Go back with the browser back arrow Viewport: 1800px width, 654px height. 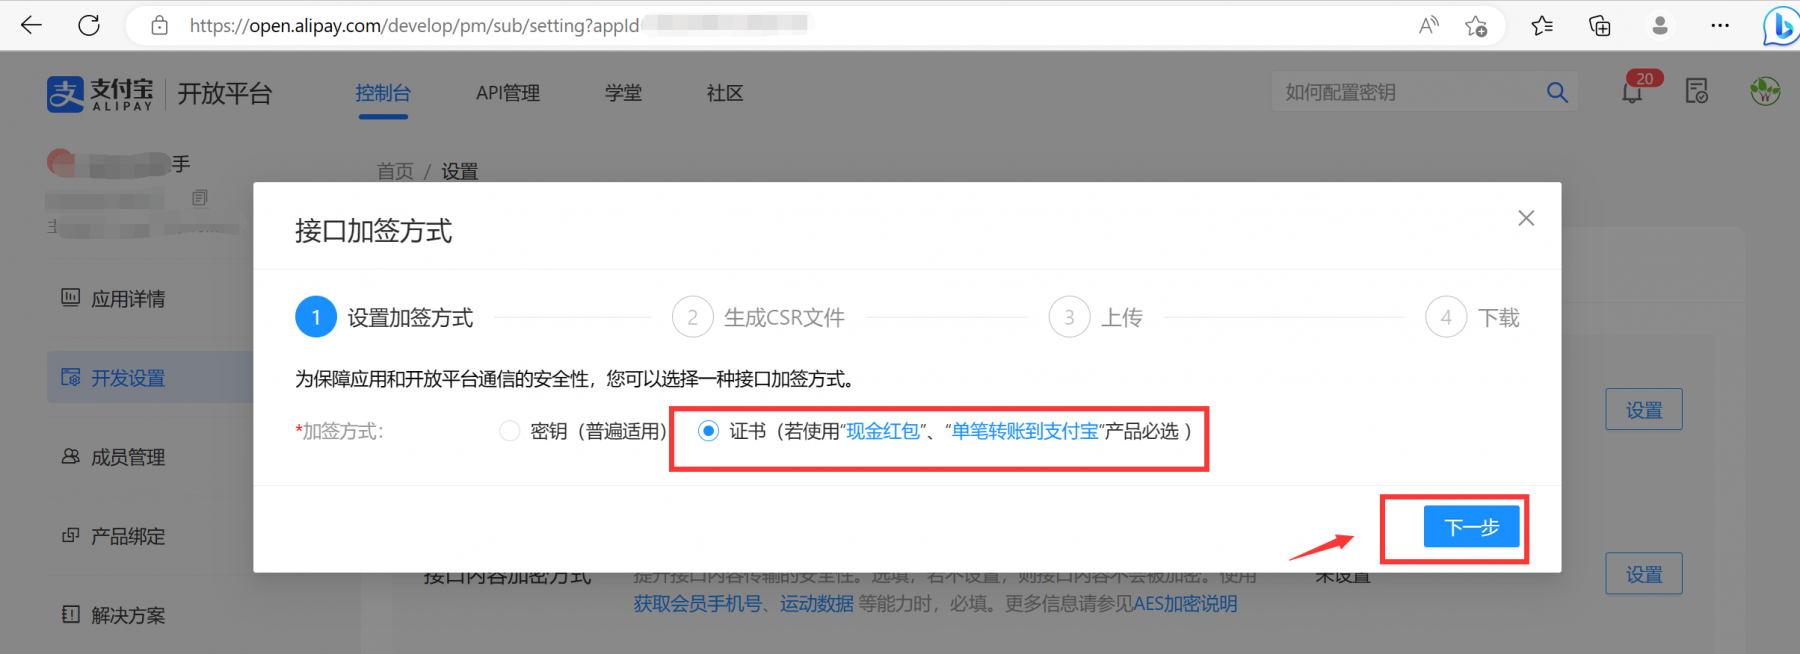pyautogui.click(x=31, y=25)
